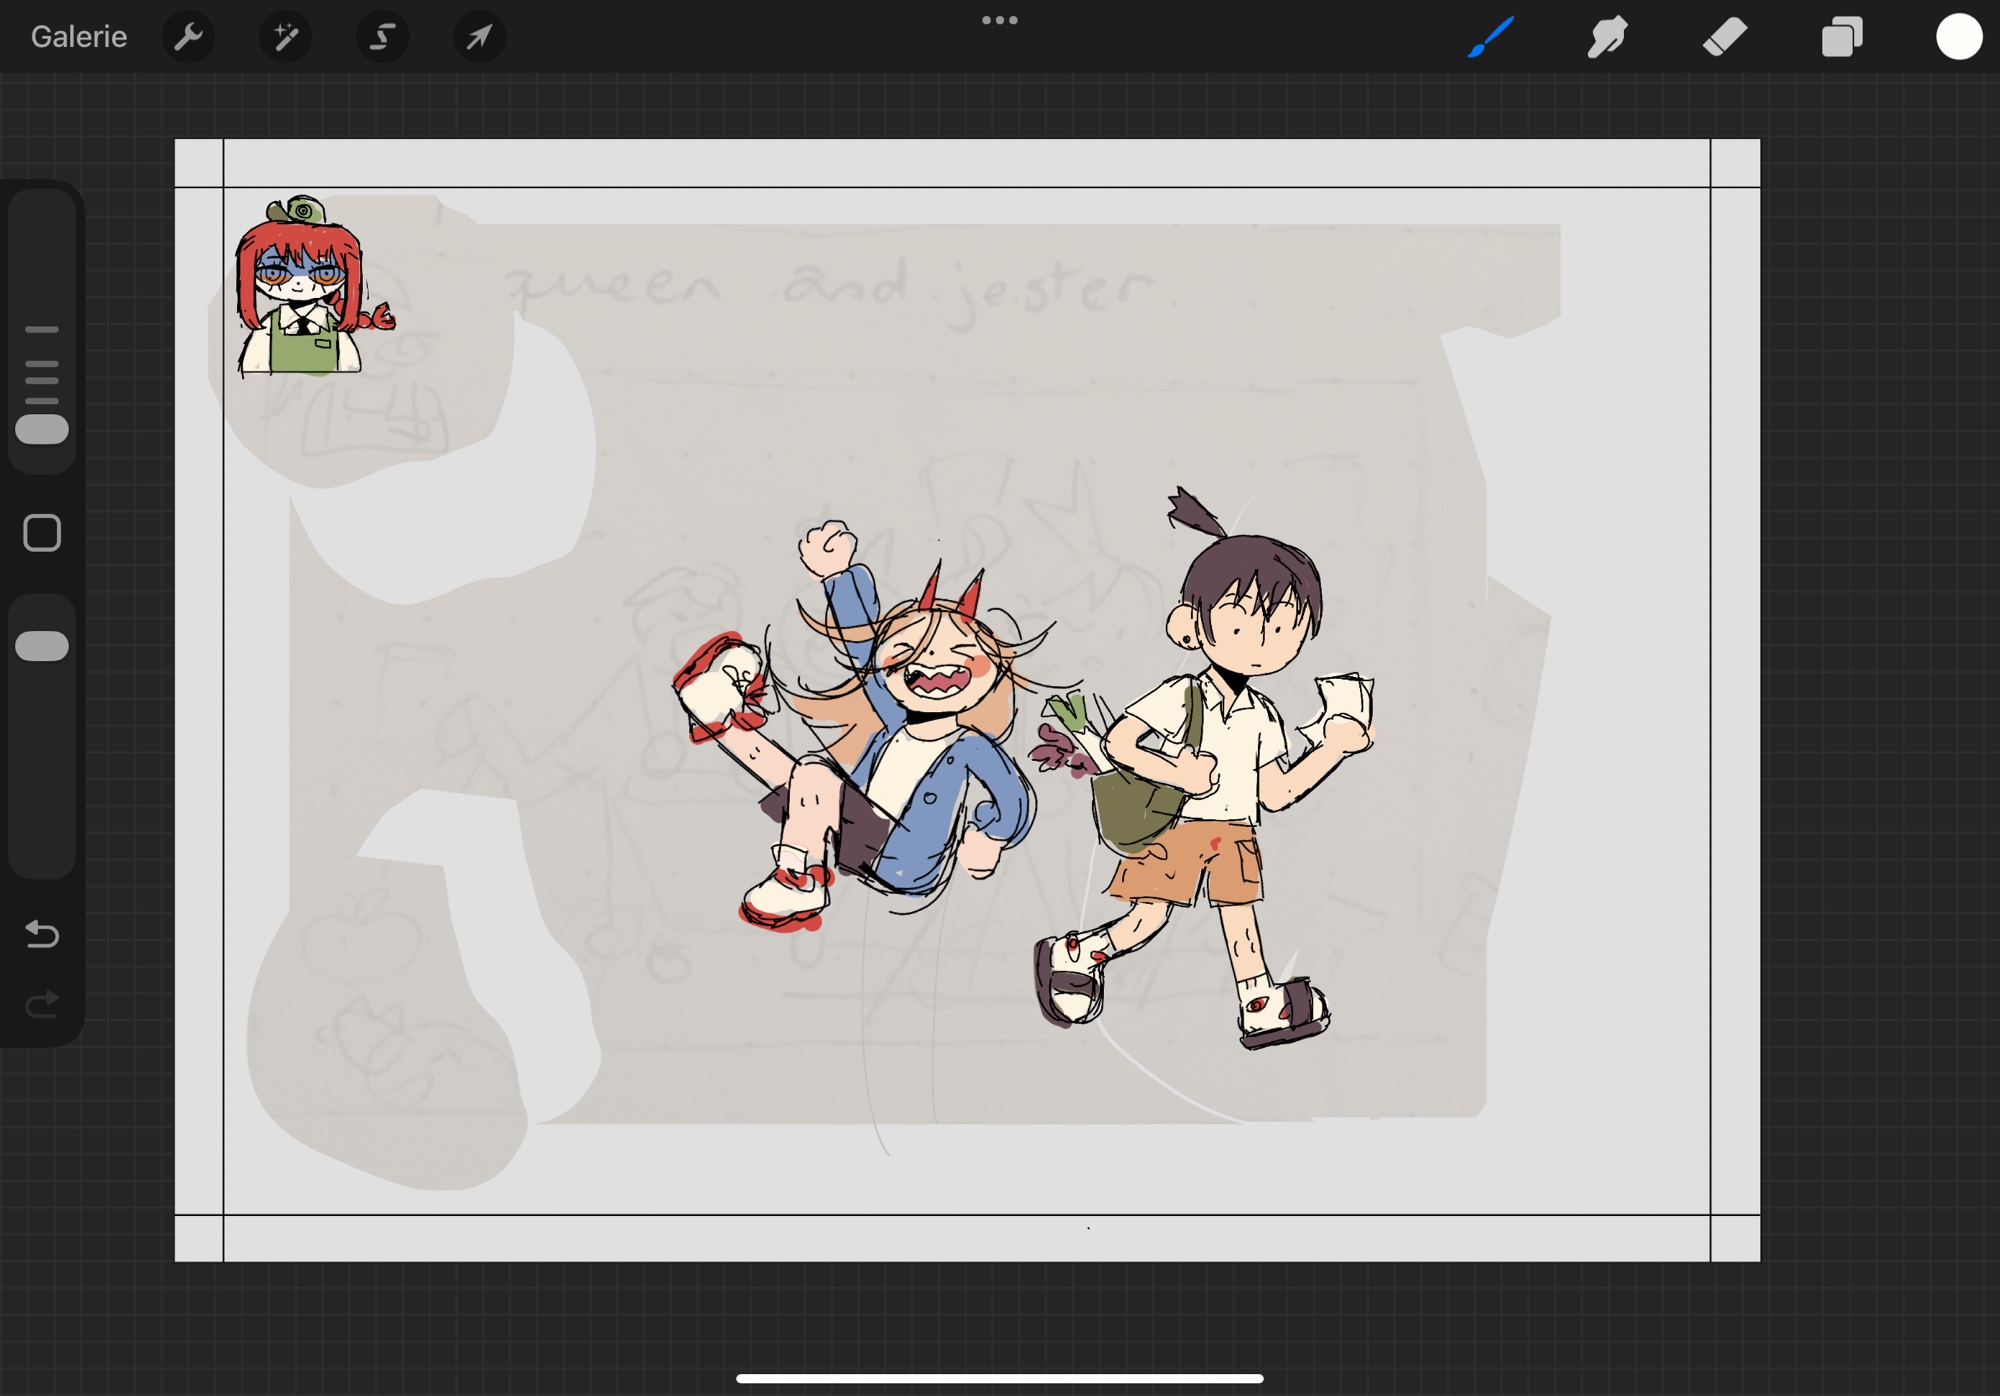Tap the brush opacity slider handle
This screenshot has height=1396, width=2000.
coord(42,646)
